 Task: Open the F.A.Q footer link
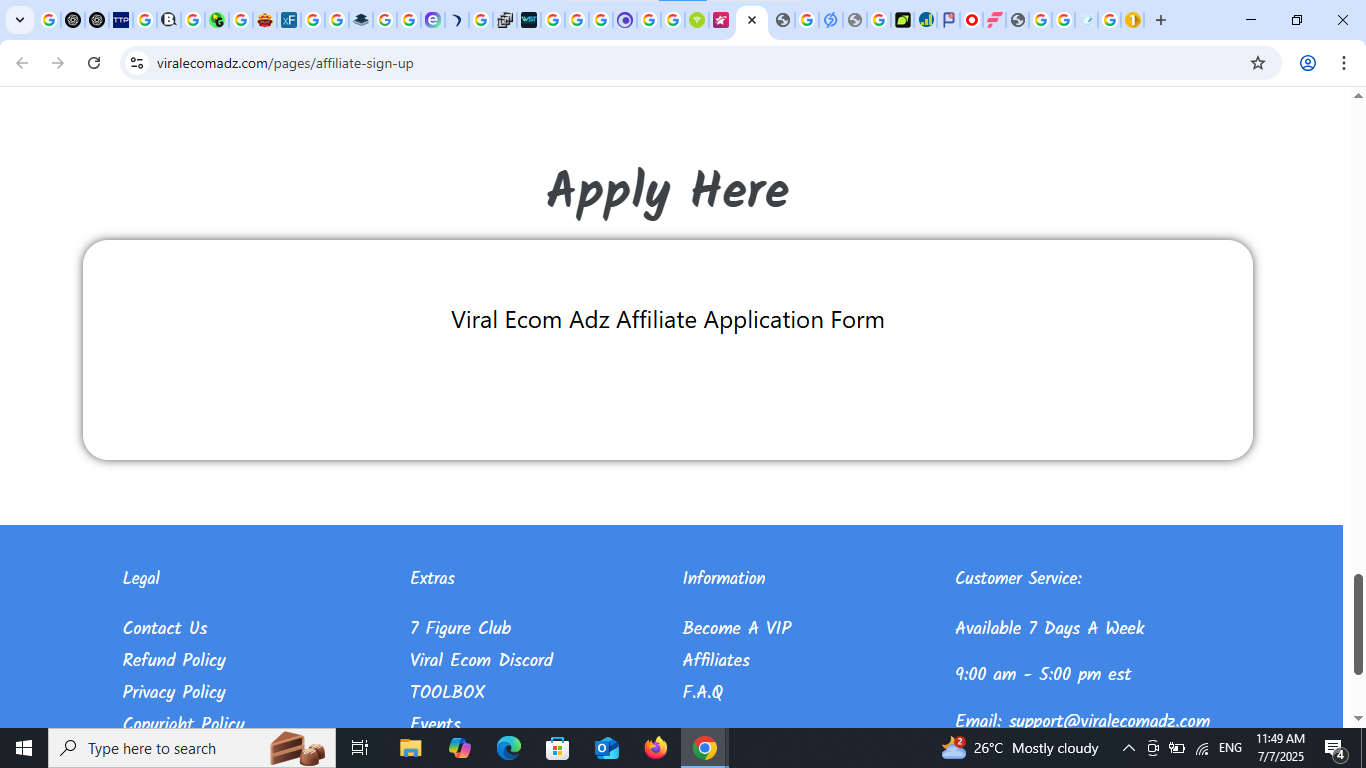tap(702, 692)
